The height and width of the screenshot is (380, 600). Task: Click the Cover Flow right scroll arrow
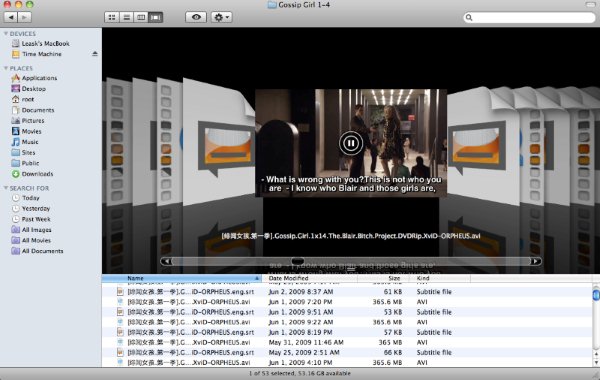pos(536,261)
